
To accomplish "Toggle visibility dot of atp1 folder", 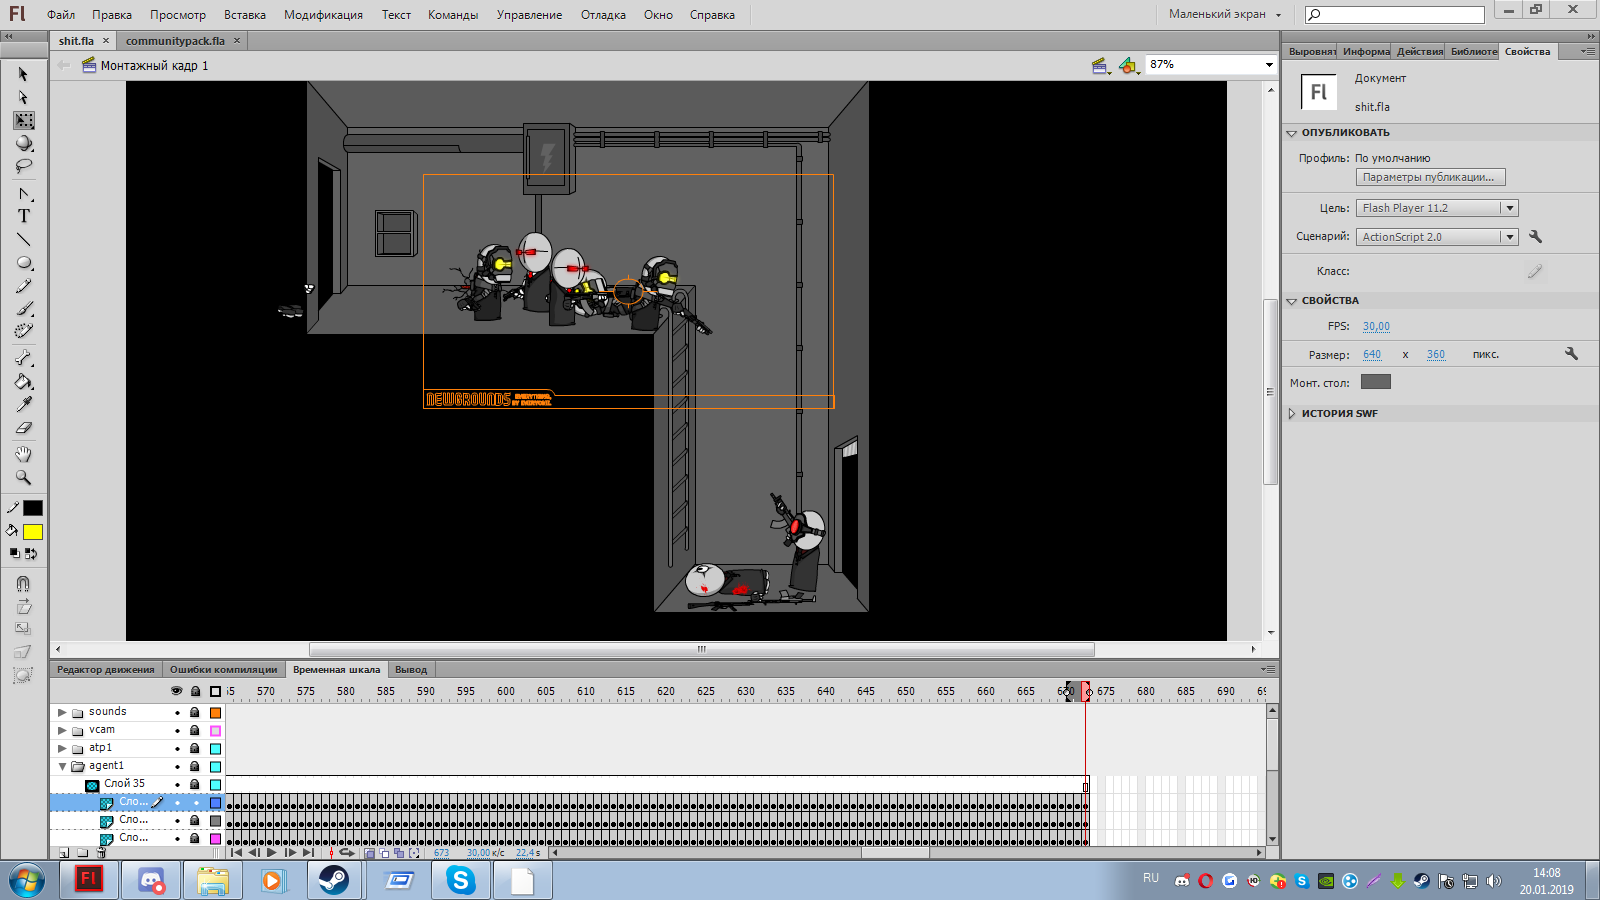I will pyautogui.click(x=177, y=749).
